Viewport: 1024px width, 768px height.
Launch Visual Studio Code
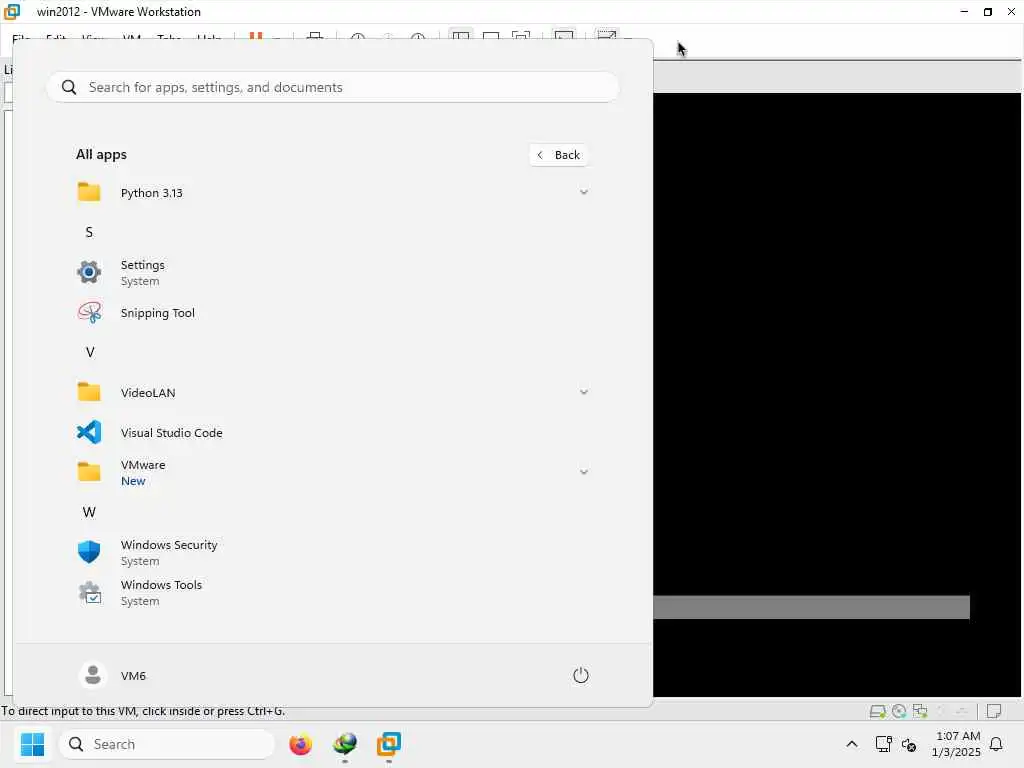(332, 432)
